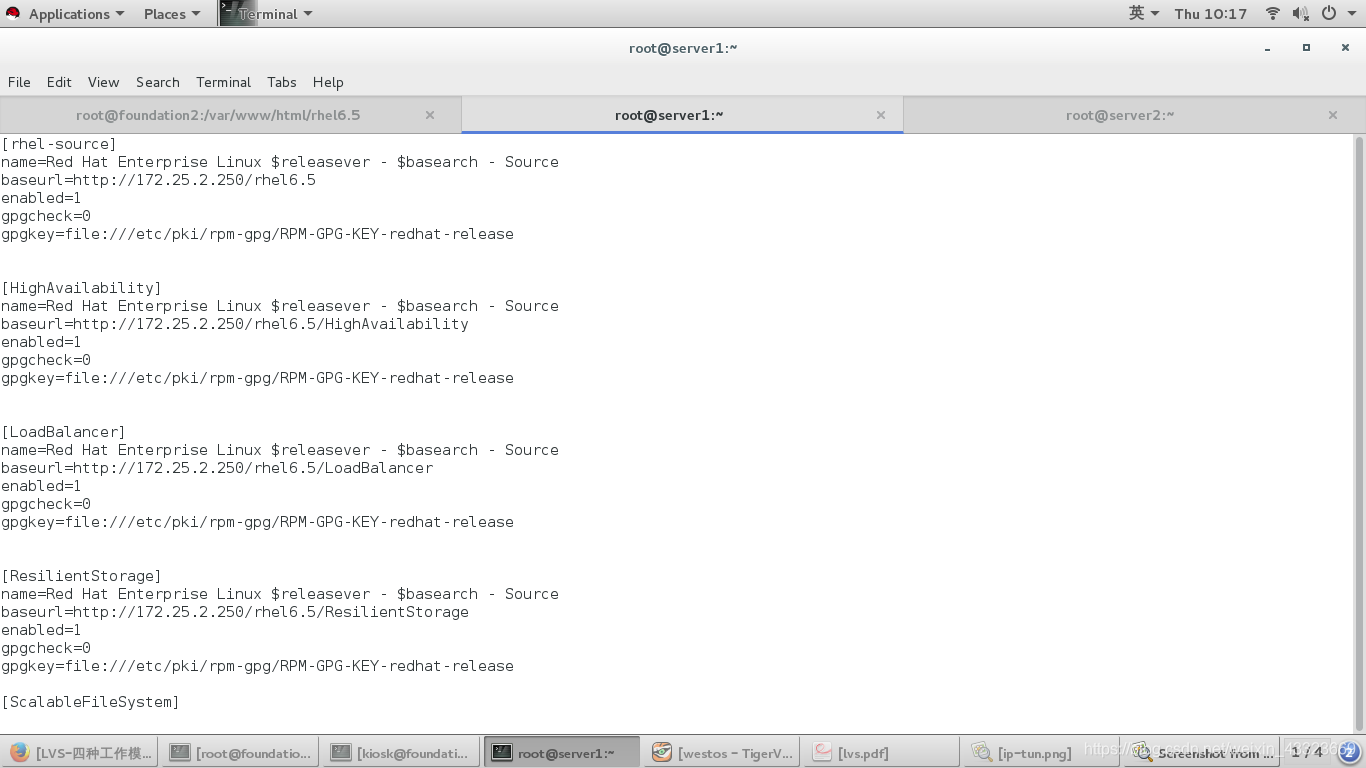Click the [LoadBalancer] section header
The height and width of the screenshot is (768, 1366).
pos(63,432)
